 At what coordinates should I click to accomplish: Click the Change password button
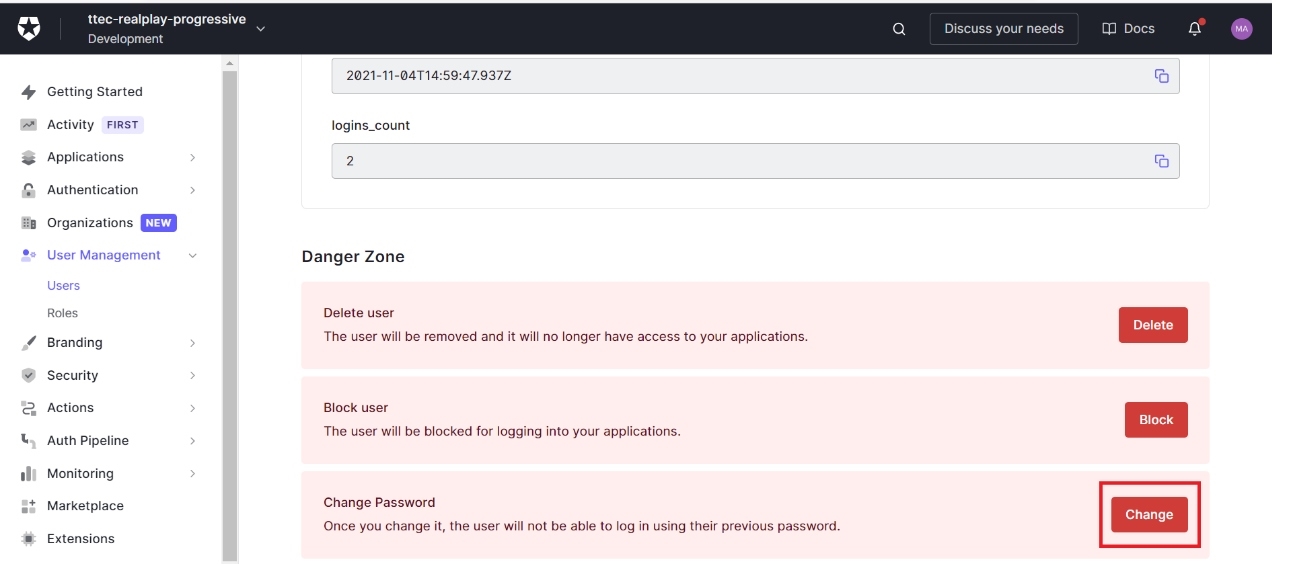[1148, 515]
